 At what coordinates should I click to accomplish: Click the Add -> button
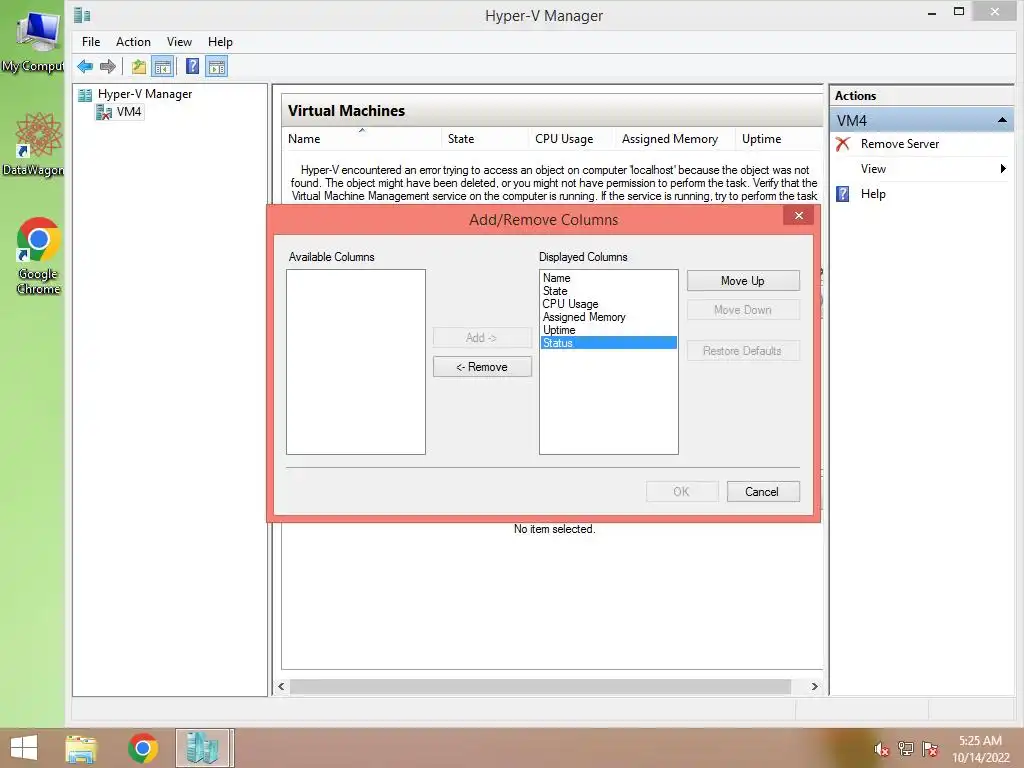(482, 338)
